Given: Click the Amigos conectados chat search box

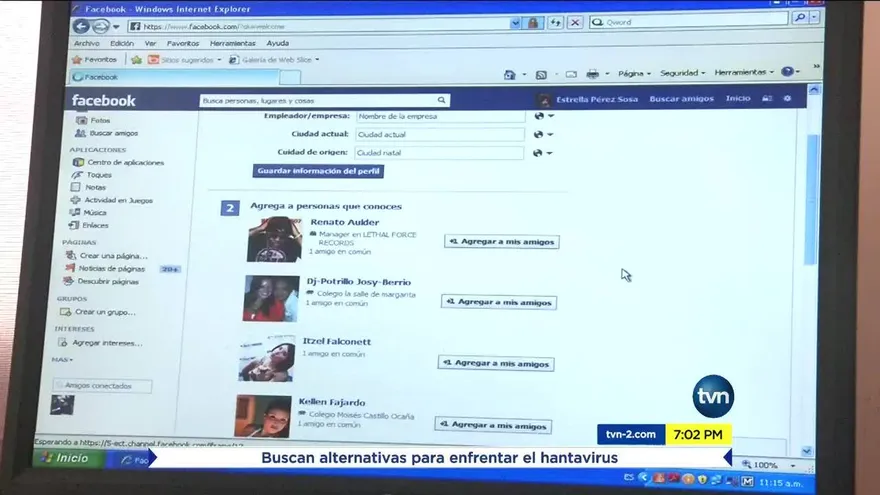Looking at the screenshot, I should pyautogui.click(x=102, y=386).
